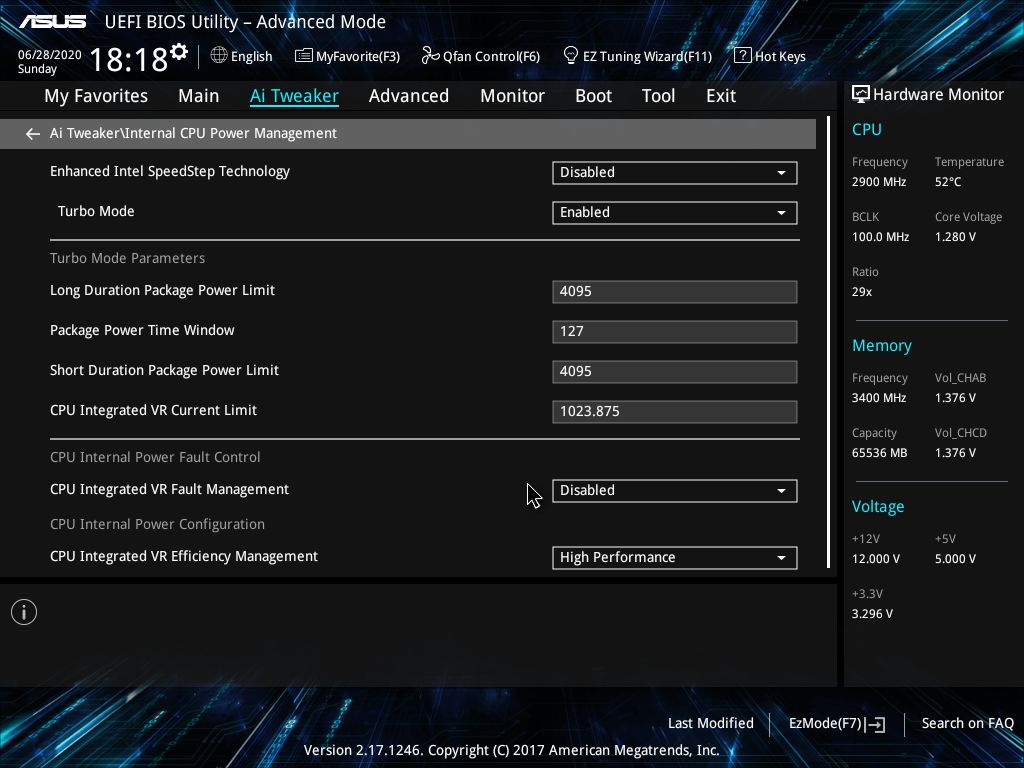Click the settings list vertical scrollbar
This screenshot has width=1024, height=768.
pyautogui.click(x=828, y=342)
